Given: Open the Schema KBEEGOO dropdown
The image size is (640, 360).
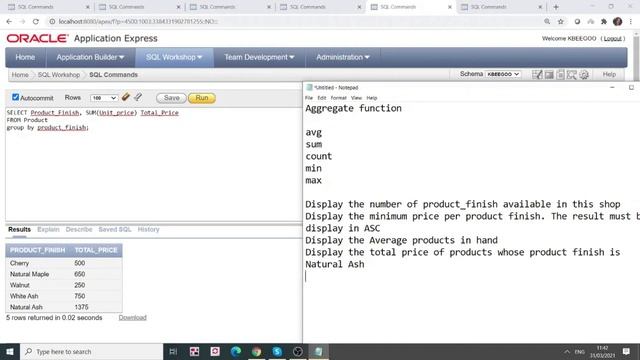Looking at the screenshot, I should [x=503, y=74].
